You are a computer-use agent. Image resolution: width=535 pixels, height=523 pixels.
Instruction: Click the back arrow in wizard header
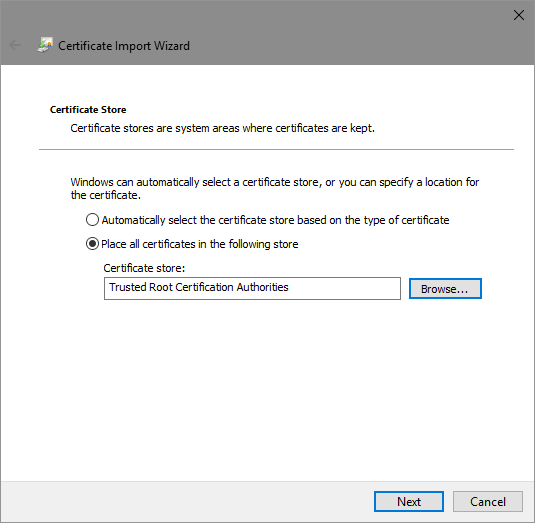pos(15,45)
